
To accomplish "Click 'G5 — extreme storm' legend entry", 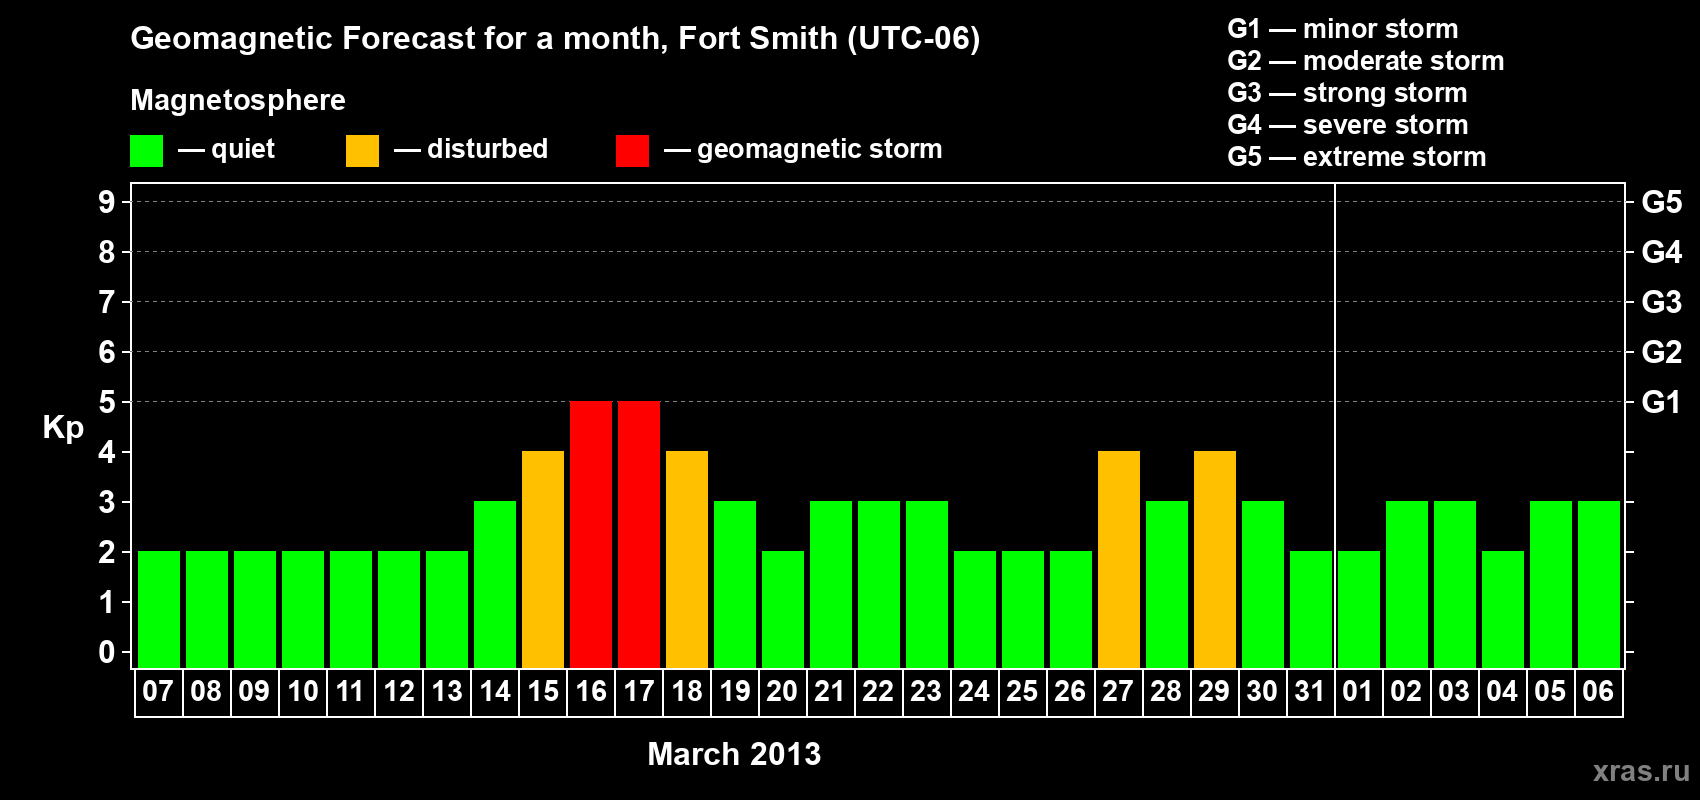I will [1357, 157].
